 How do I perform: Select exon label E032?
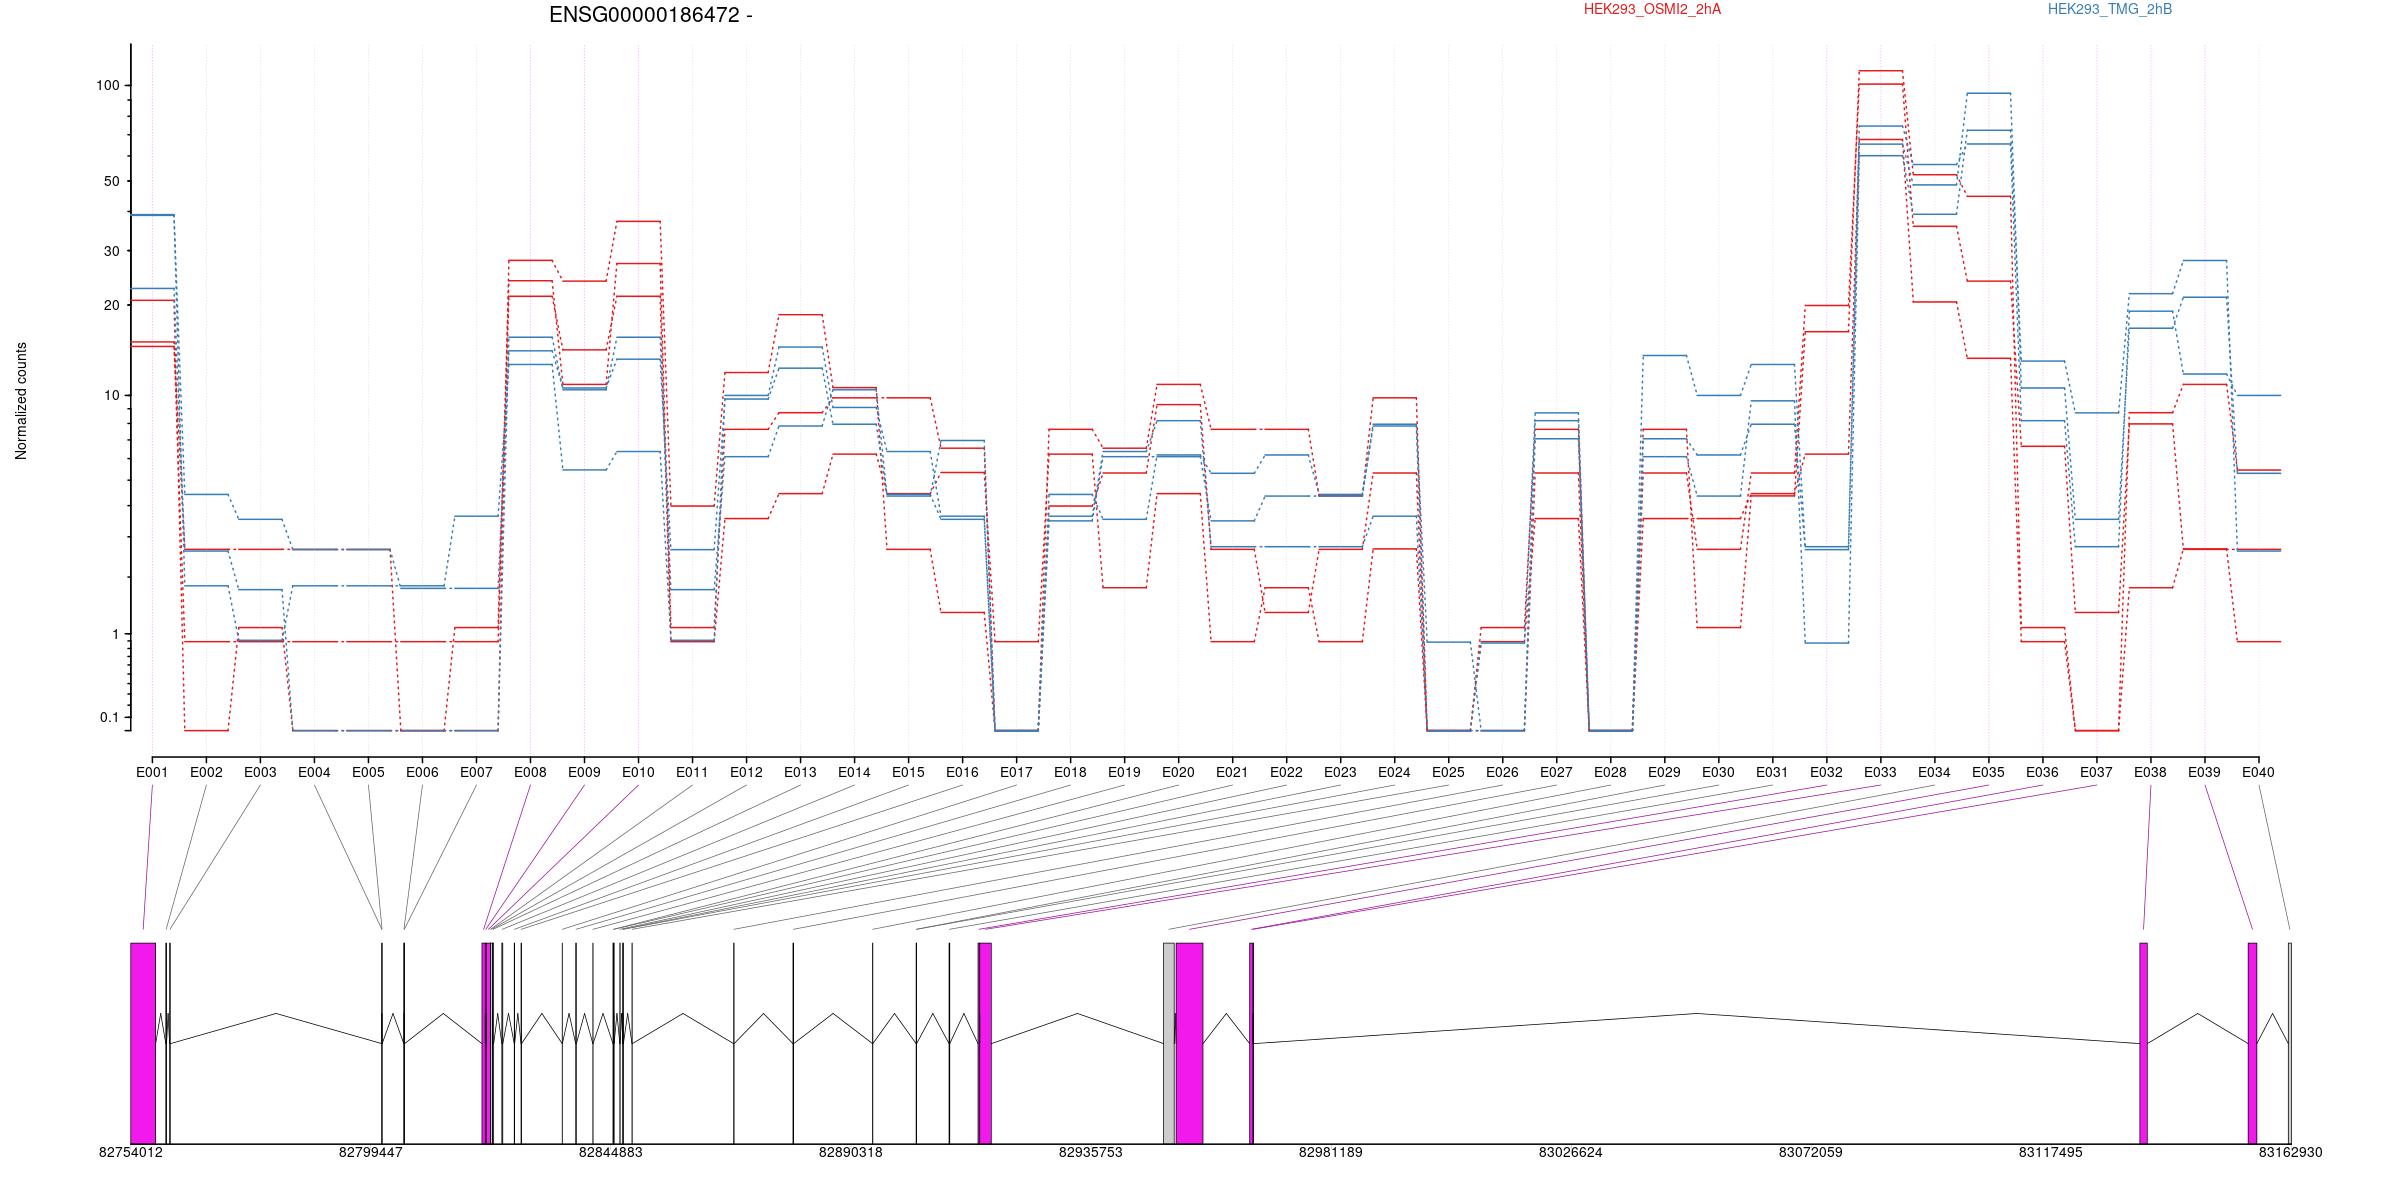point(1826,772)
